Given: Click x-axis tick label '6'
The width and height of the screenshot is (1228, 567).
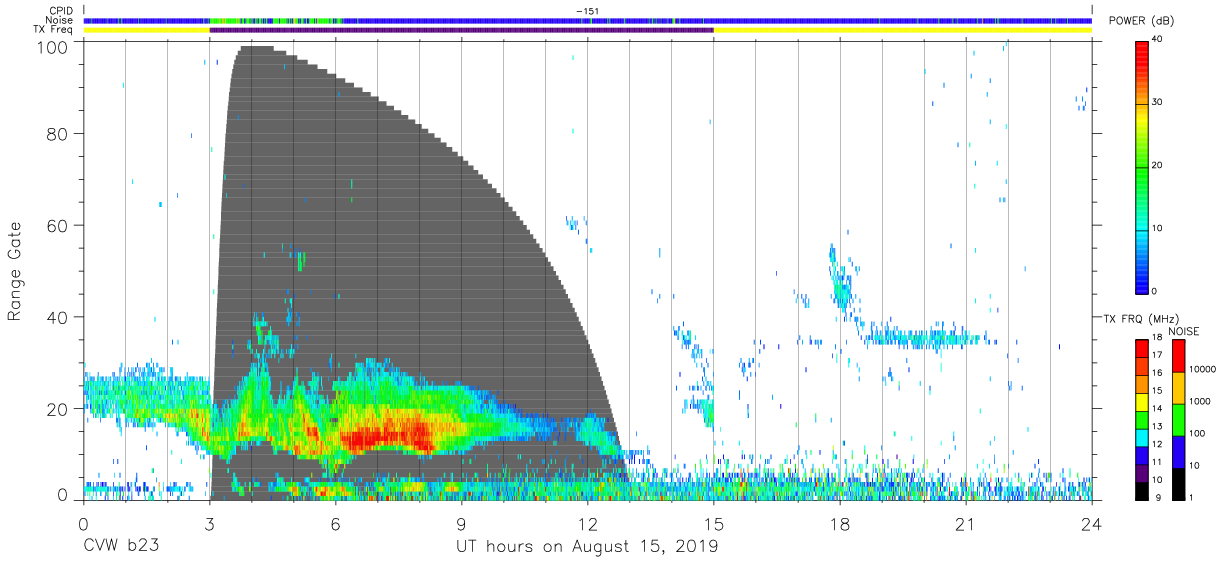Looking at the screenshot, I should (335, 524).
